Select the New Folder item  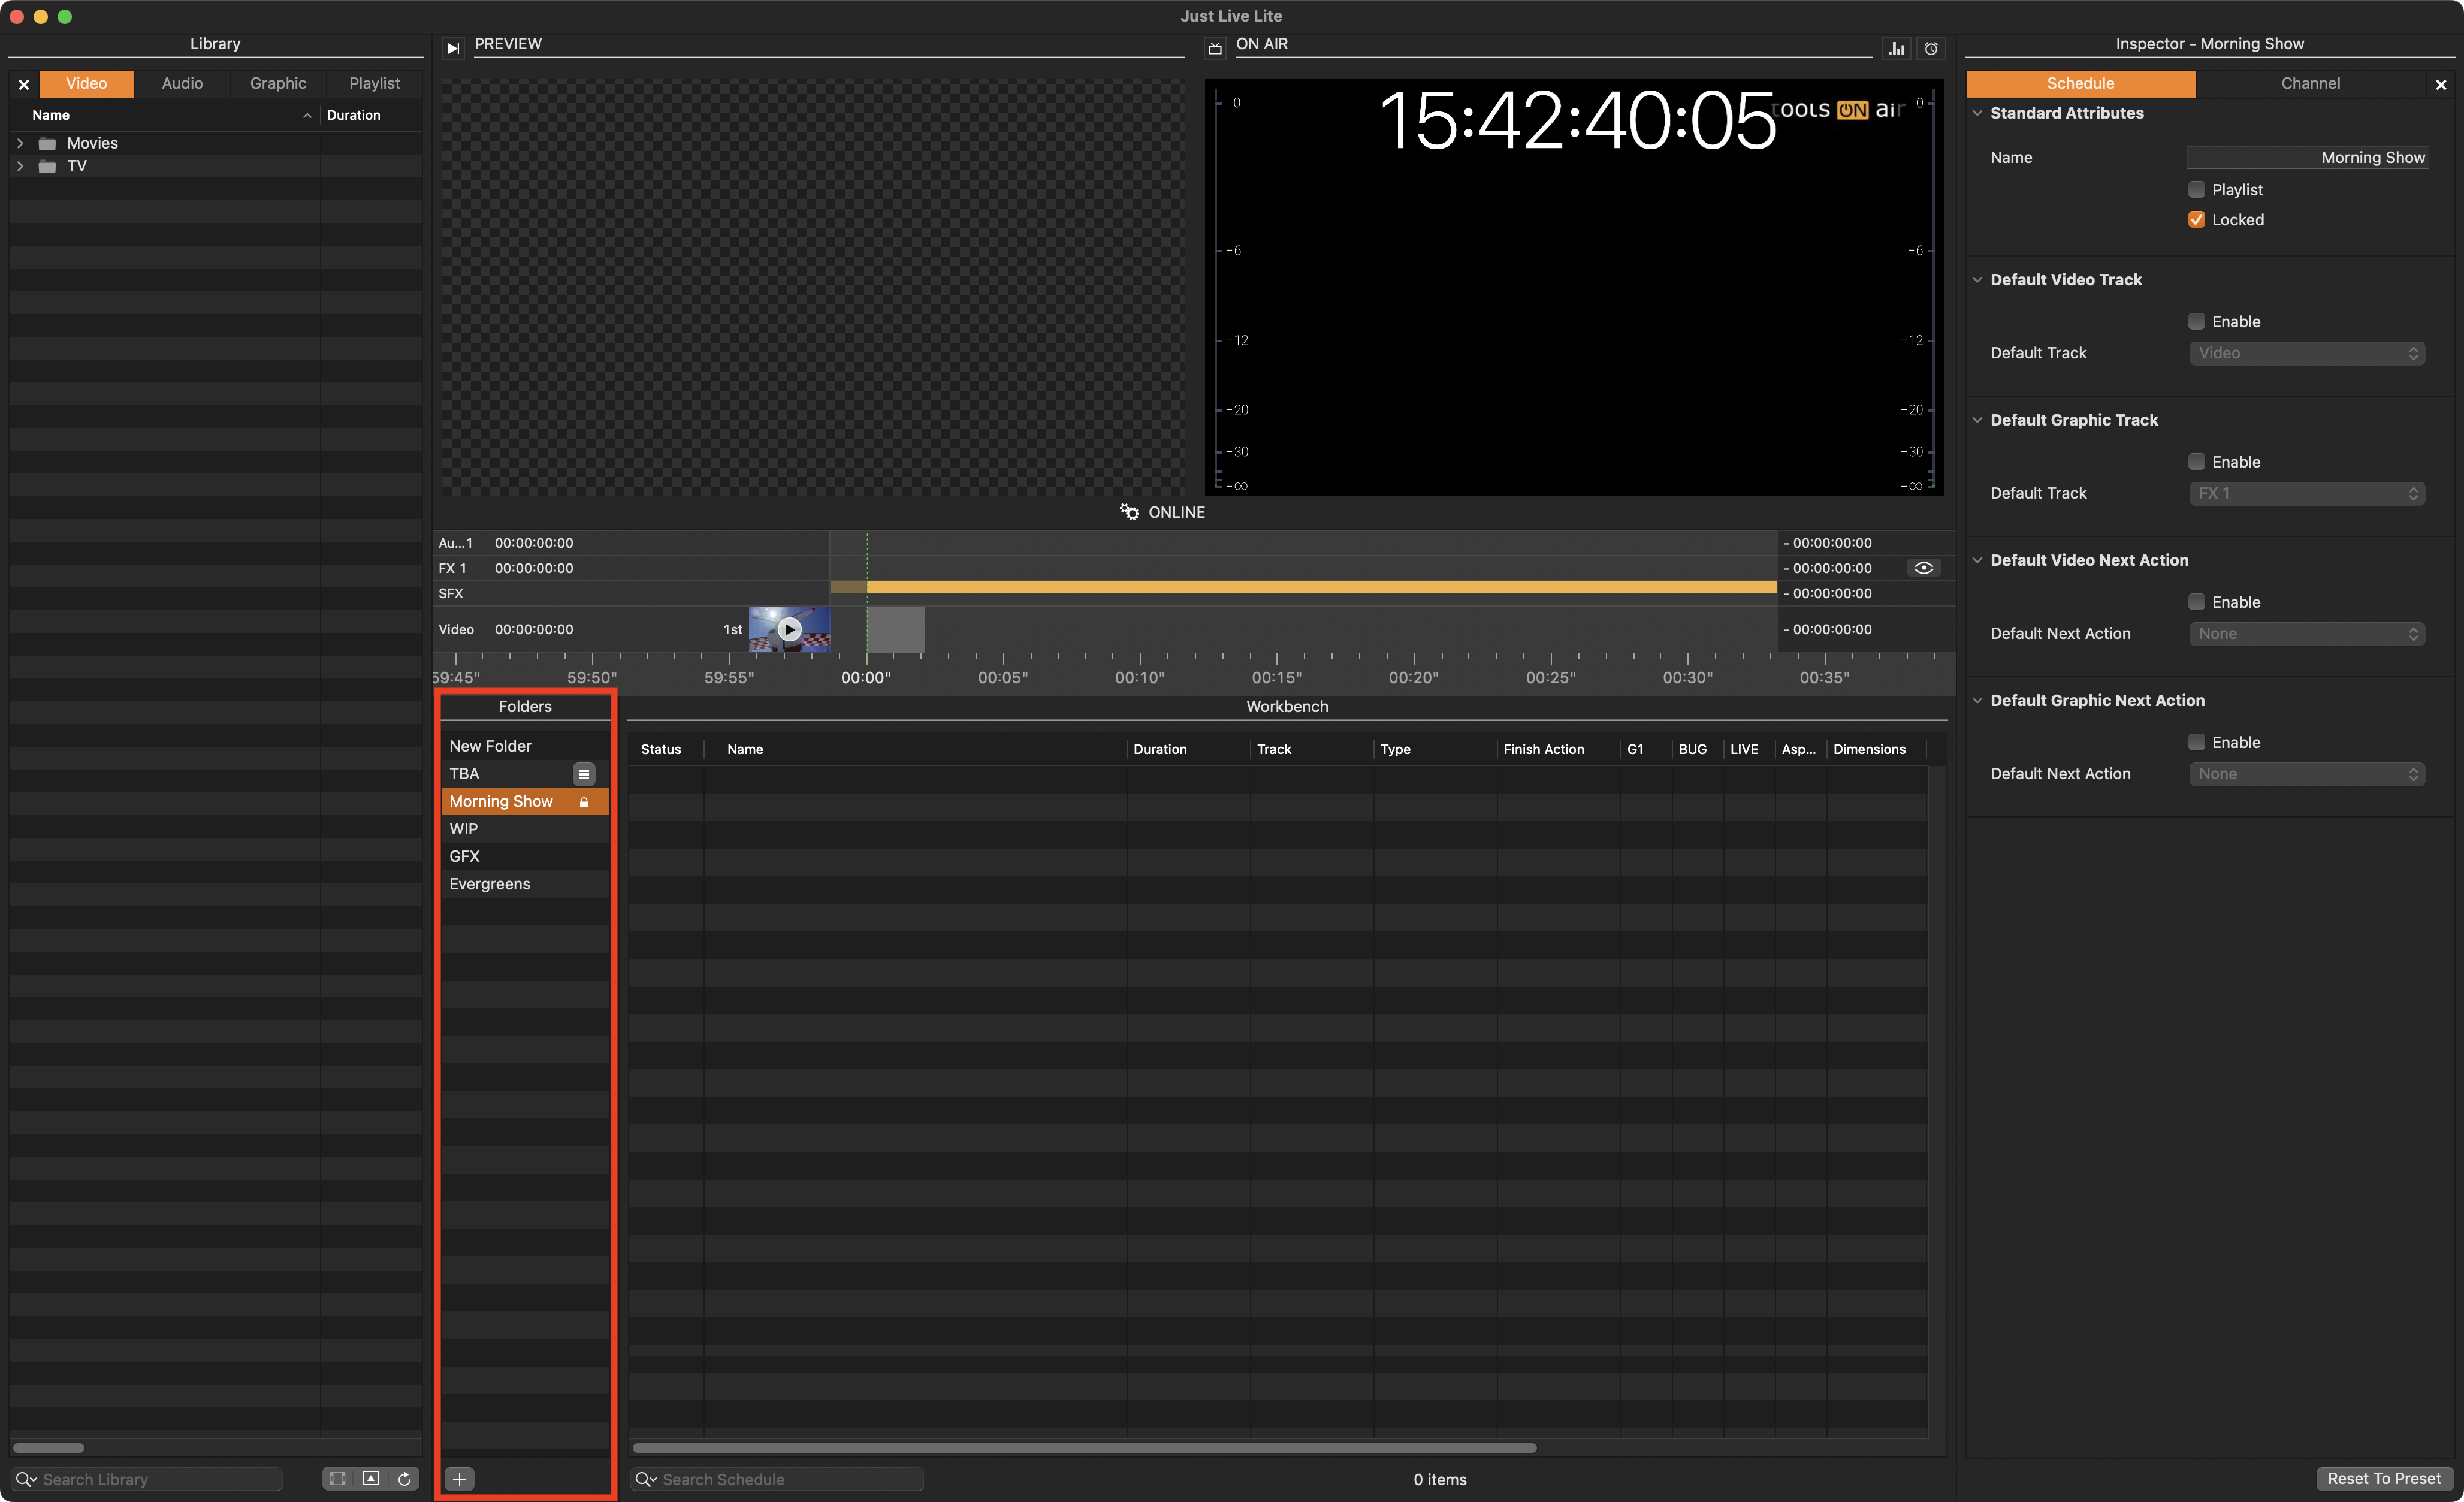525,746
